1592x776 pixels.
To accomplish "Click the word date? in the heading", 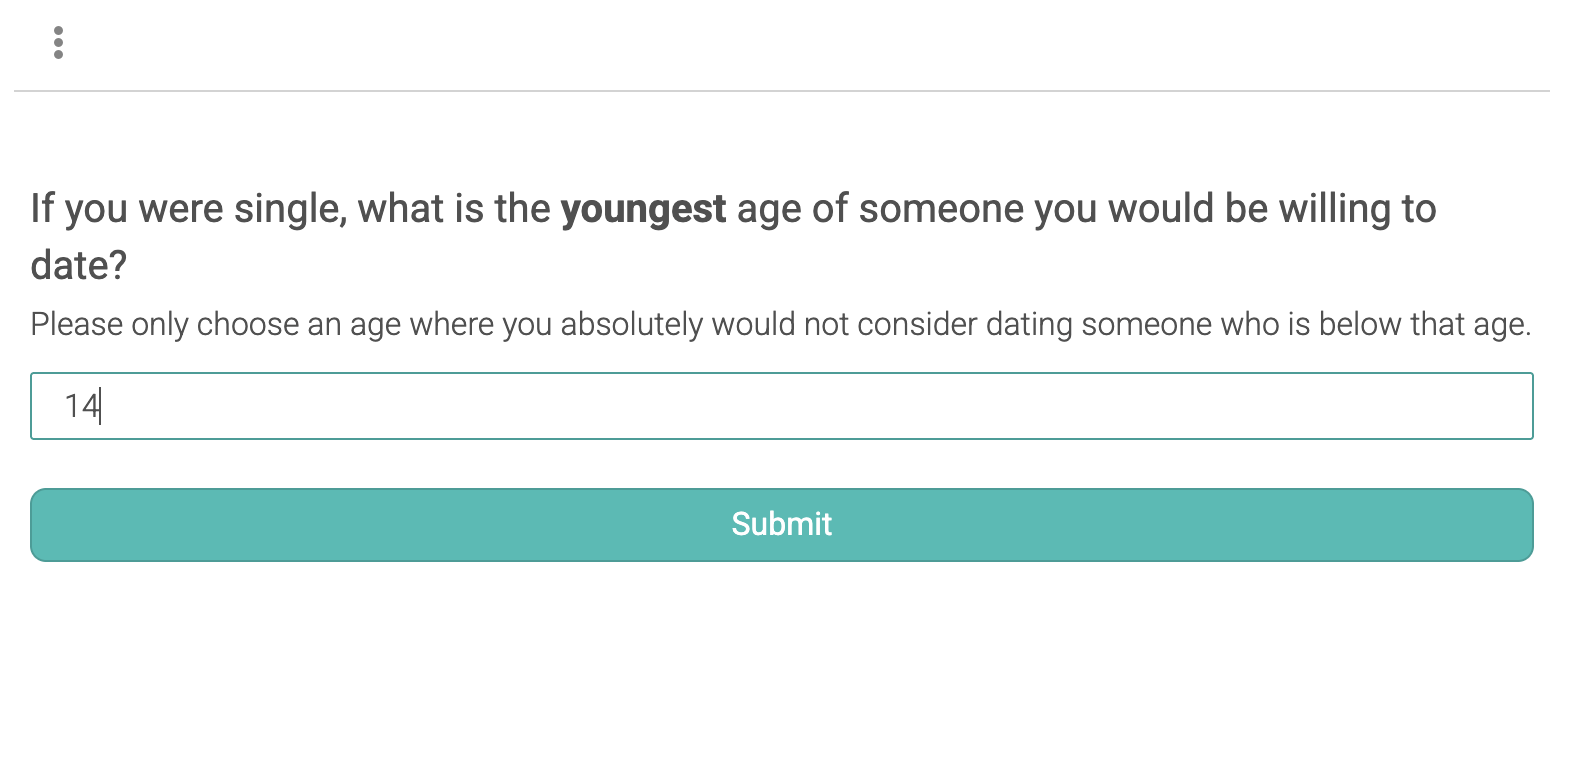I will coord(79,265).
